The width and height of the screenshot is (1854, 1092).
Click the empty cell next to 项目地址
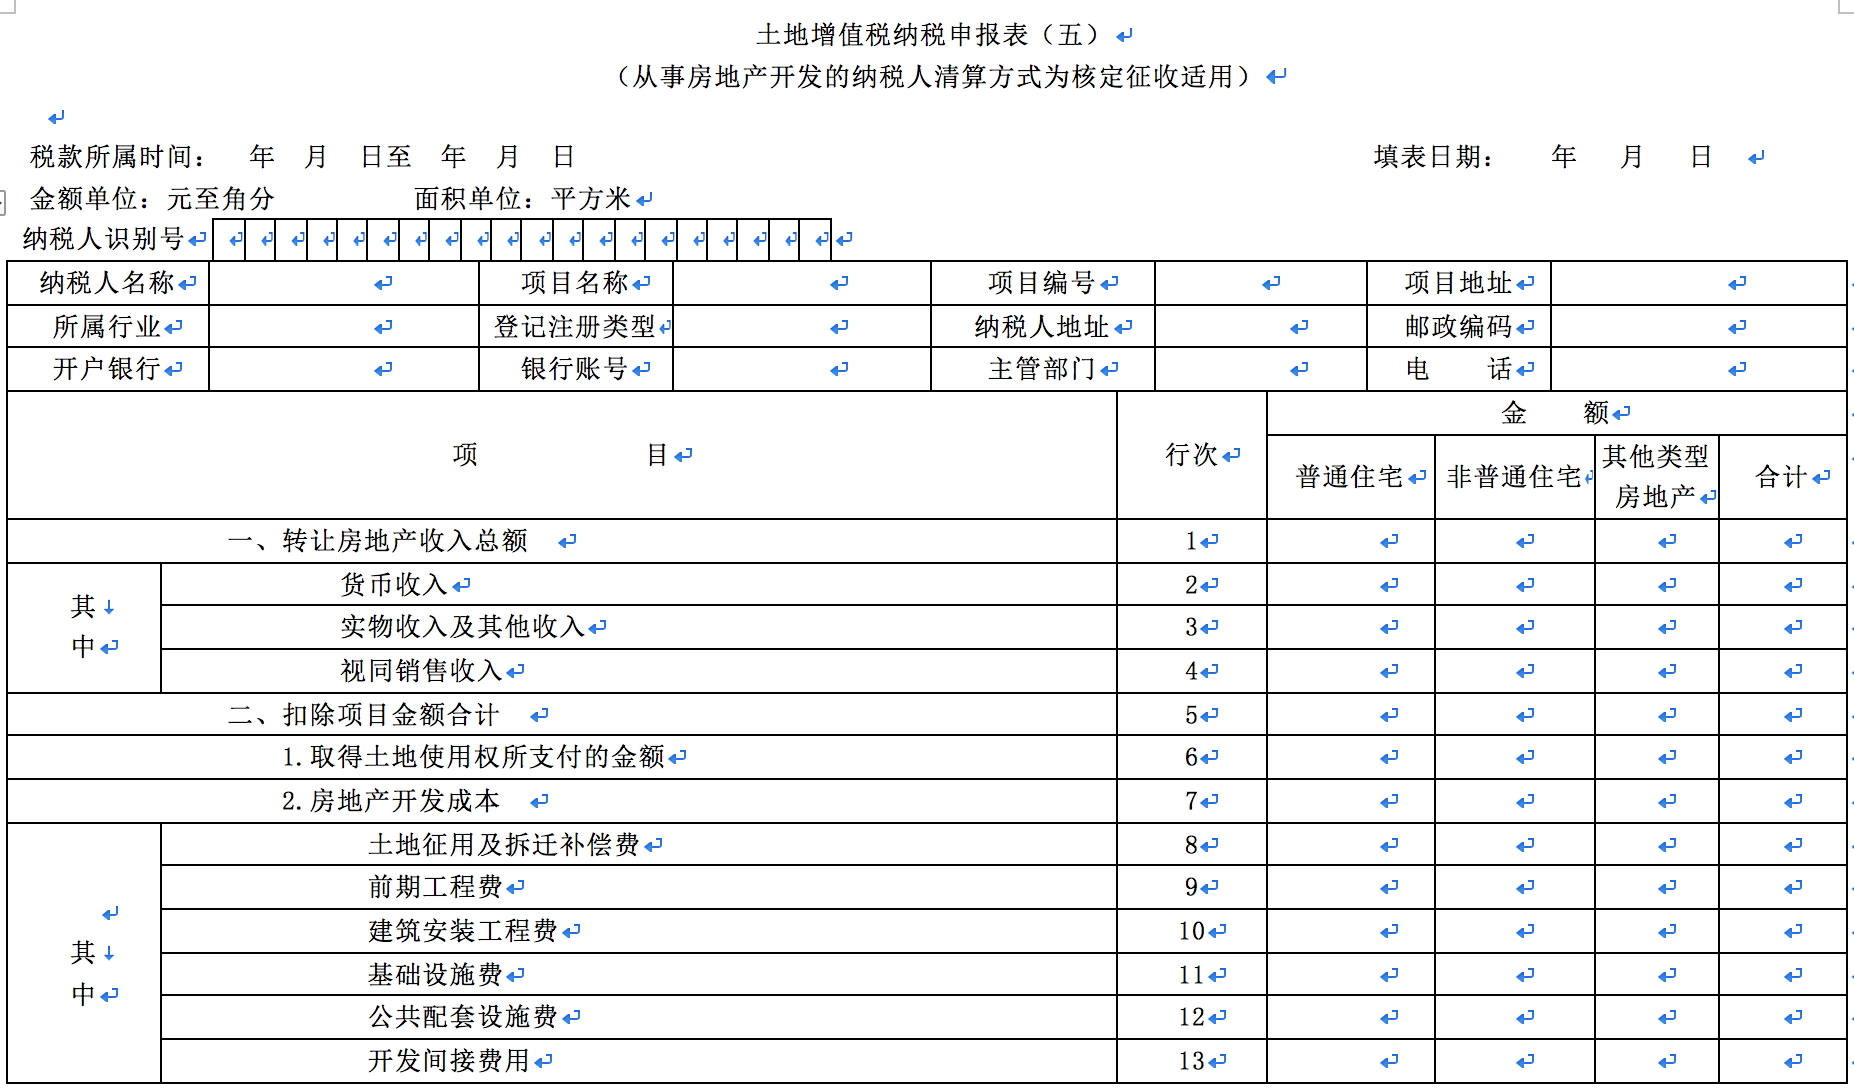tap(1699, 283)
